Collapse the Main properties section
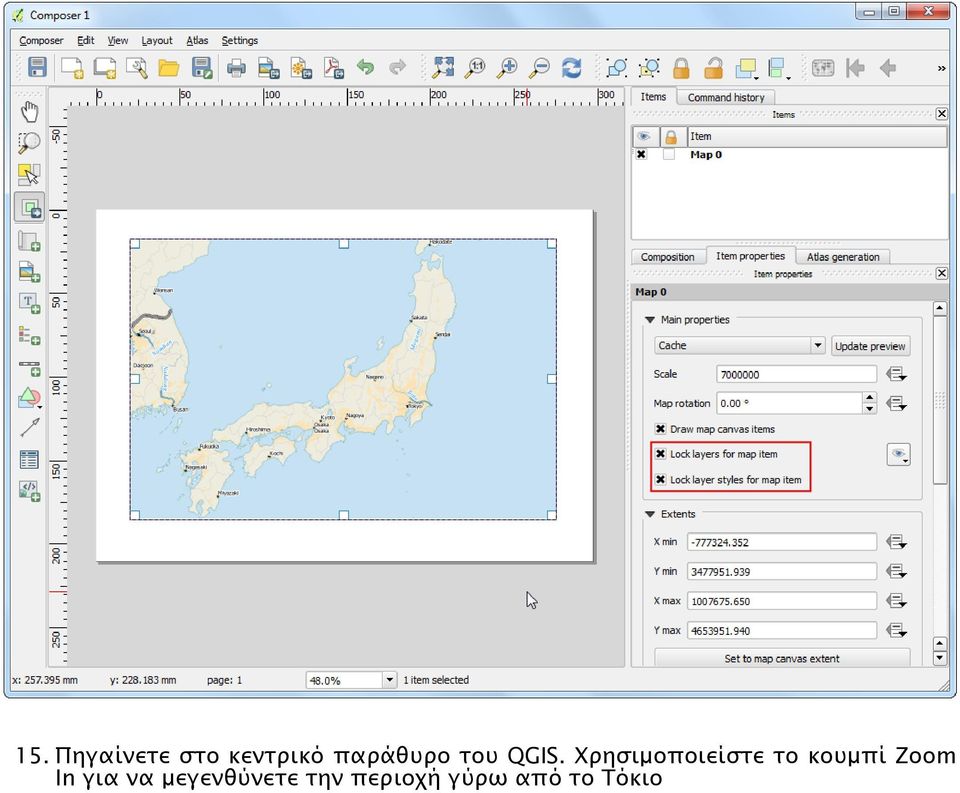The image size is (960, 793). 650,320
